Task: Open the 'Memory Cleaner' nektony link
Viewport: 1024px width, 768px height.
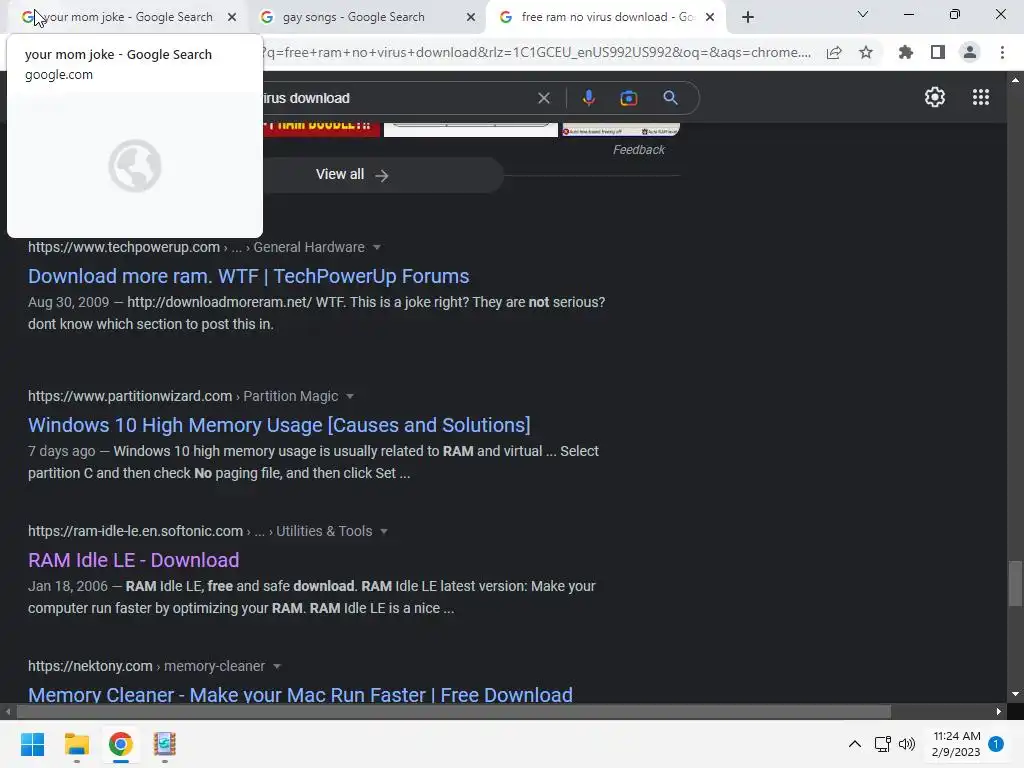Action: [300, 694]
